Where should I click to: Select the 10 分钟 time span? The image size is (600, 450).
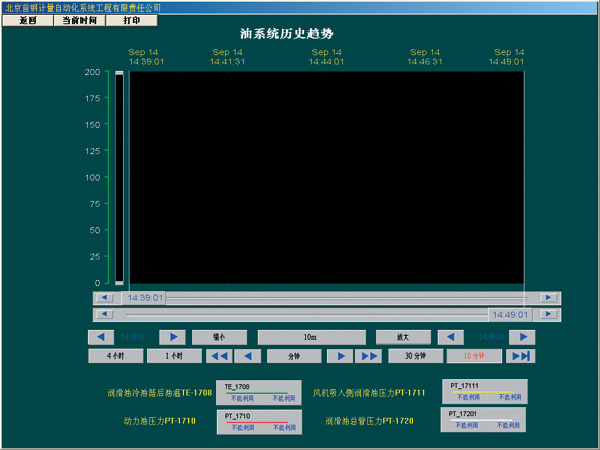pos(473,355)
